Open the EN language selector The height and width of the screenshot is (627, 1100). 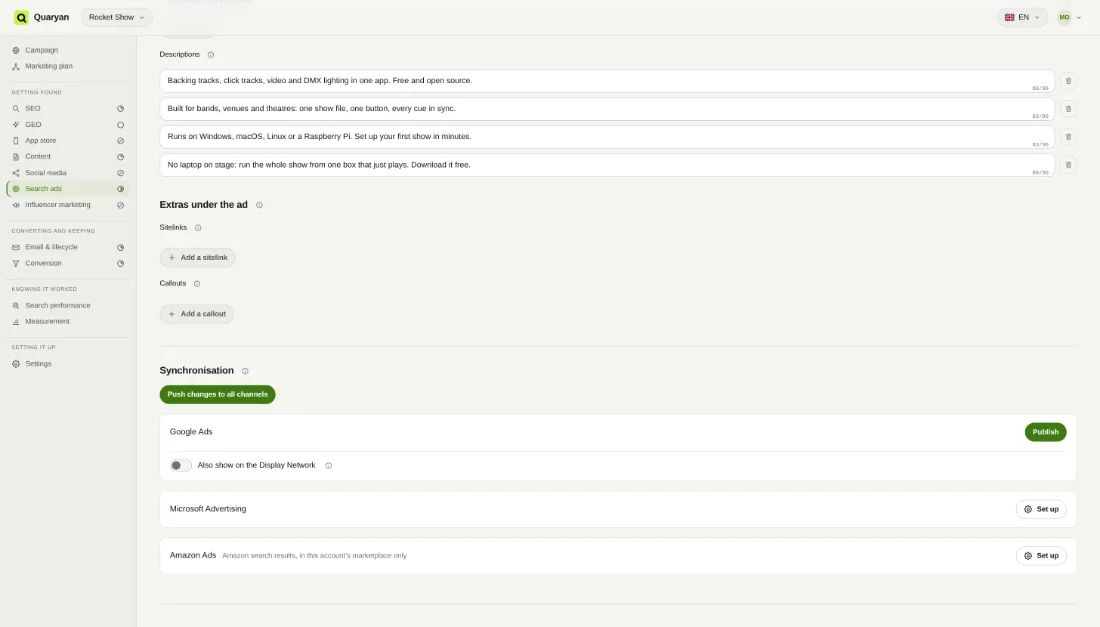point(1022,18)
